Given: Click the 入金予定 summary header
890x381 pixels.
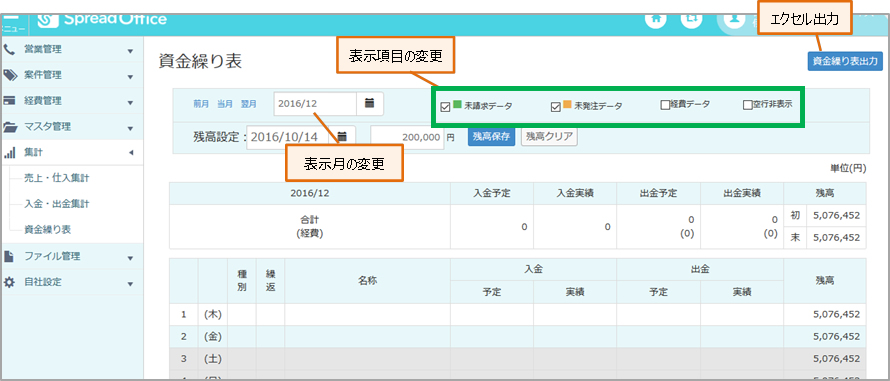Looking at the screenshot, I should pos(492,193).
